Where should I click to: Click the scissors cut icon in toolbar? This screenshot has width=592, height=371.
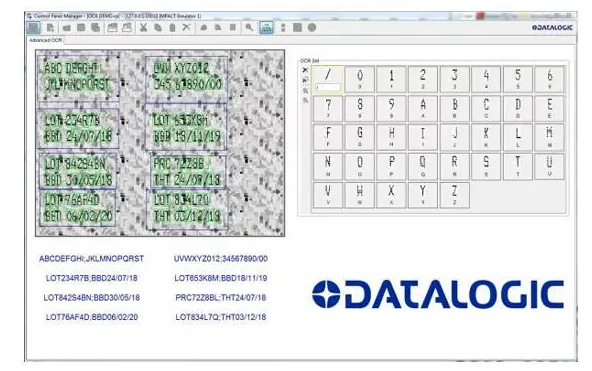click(x=143, y=28)
